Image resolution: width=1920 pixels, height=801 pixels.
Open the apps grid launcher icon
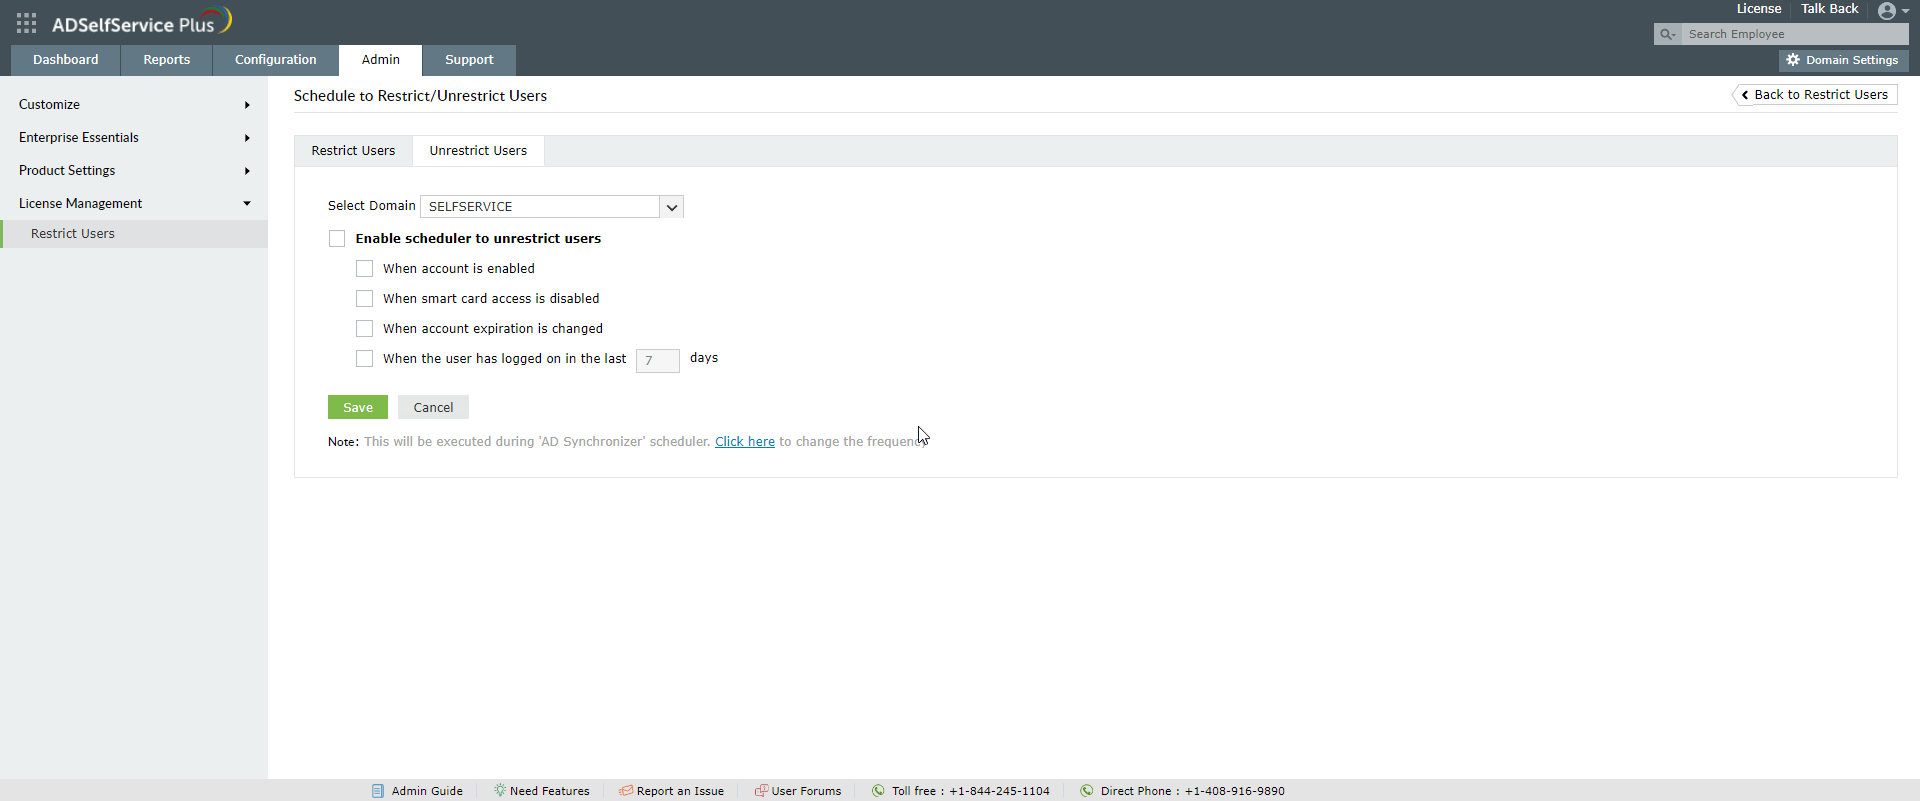[x=27, y=23]
